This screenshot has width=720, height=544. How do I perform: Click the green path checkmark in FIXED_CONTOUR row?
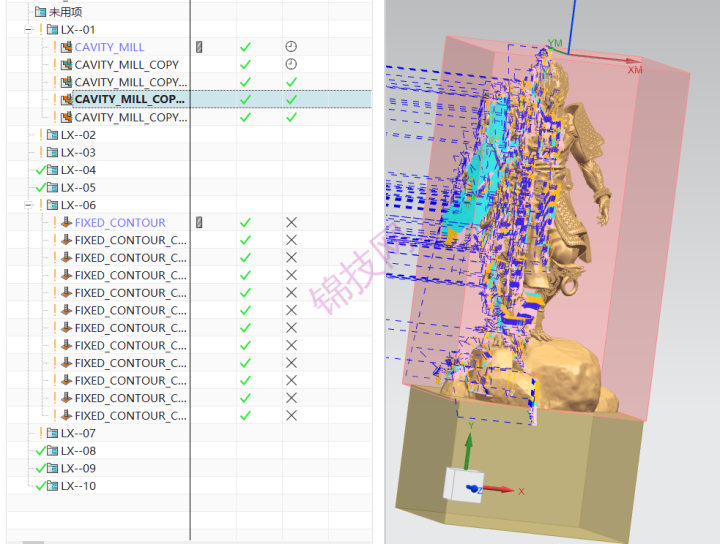click(246, 223)
